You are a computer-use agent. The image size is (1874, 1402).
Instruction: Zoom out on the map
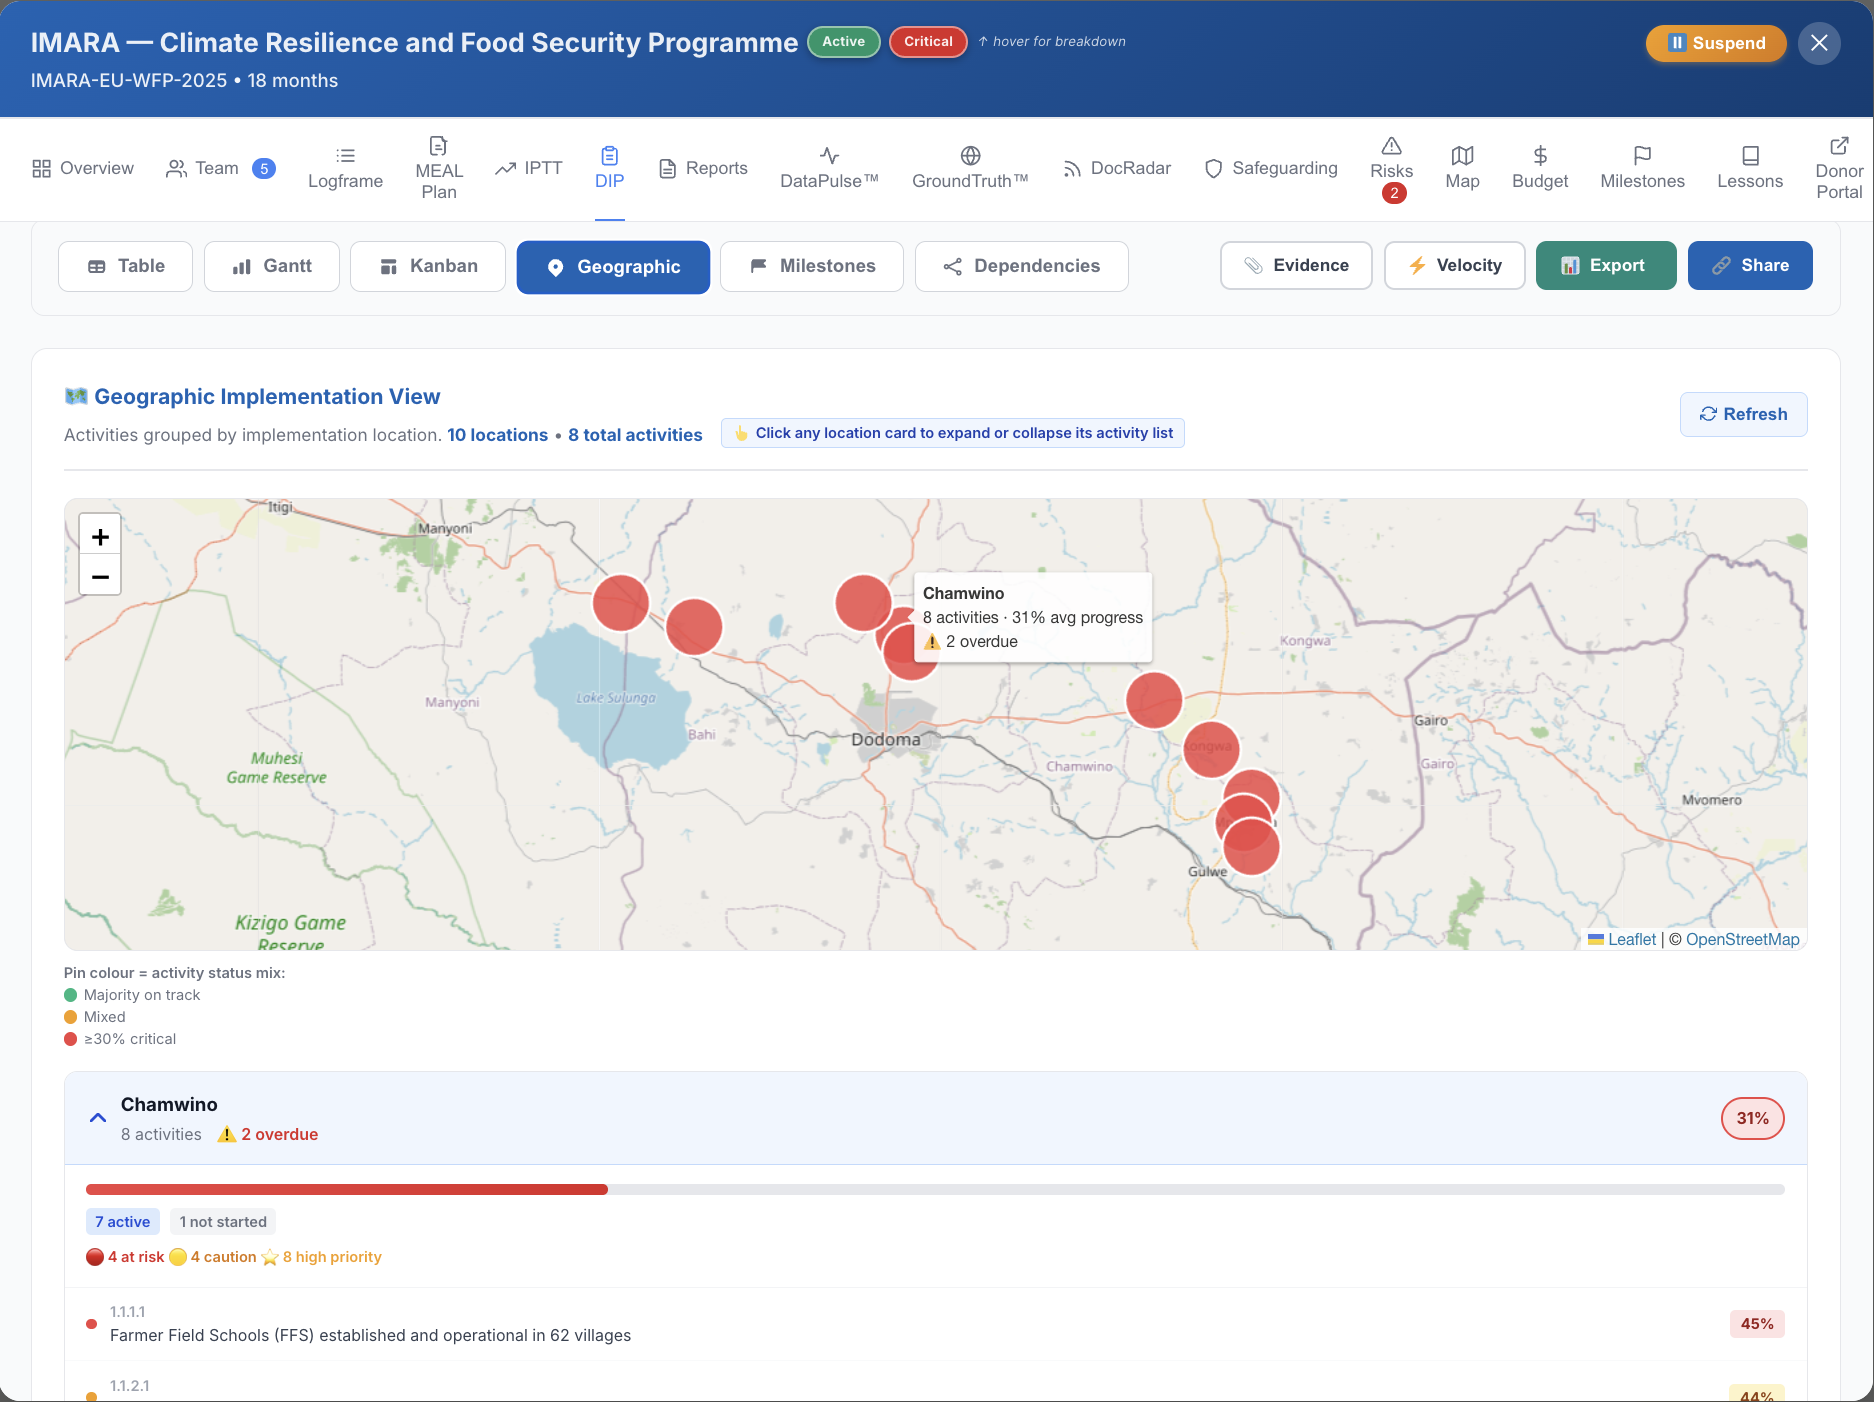click(100, 576)
